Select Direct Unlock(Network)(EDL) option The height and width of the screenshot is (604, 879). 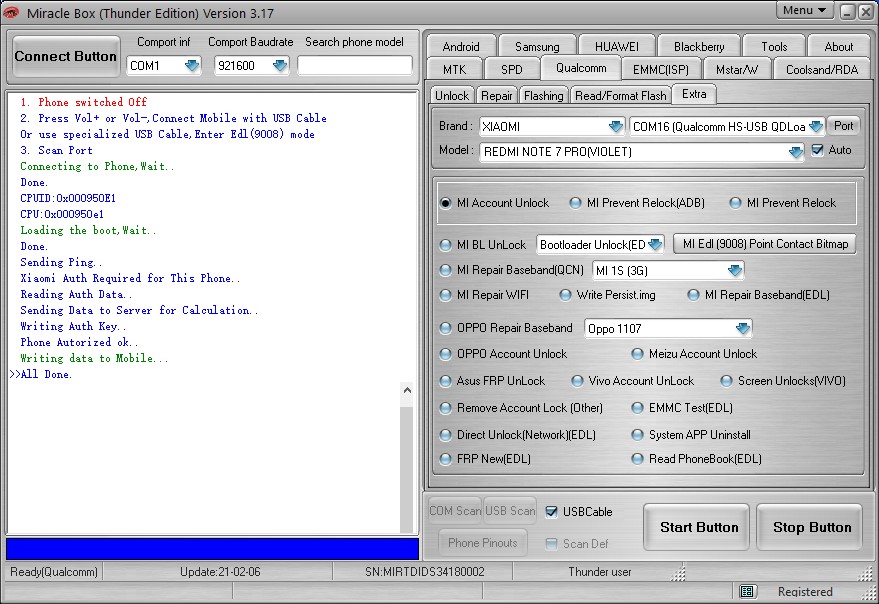tap(446, 435)
